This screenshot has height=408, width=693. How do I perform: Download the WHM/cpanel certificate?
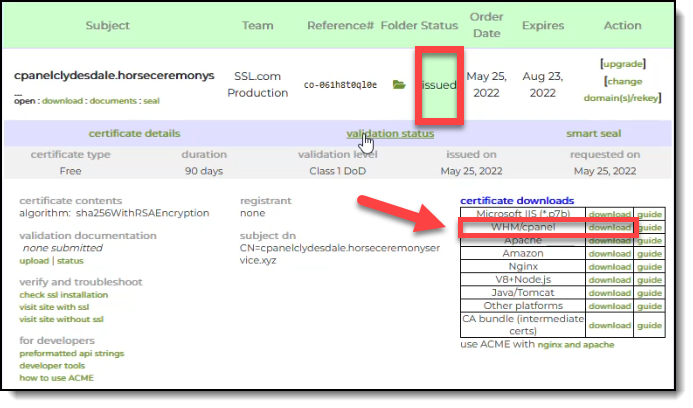click(x=609, y=227)
